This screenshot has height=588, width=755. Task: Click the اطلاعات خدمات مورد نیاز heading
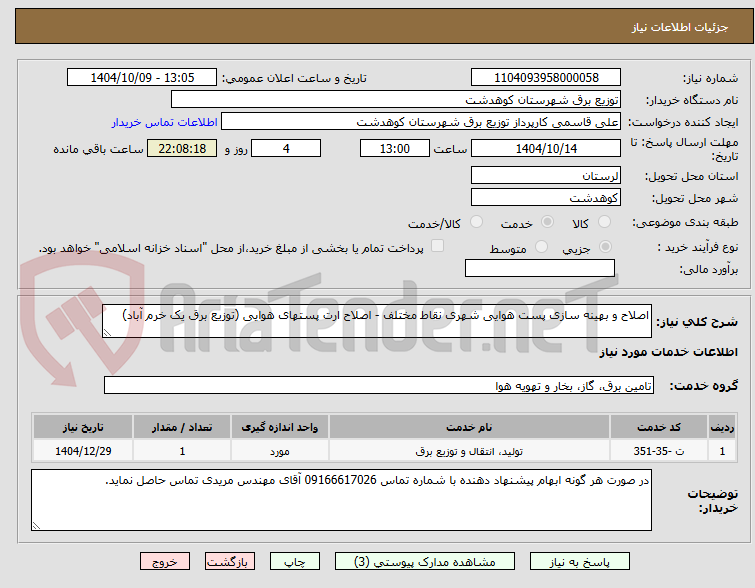[668, 353]
